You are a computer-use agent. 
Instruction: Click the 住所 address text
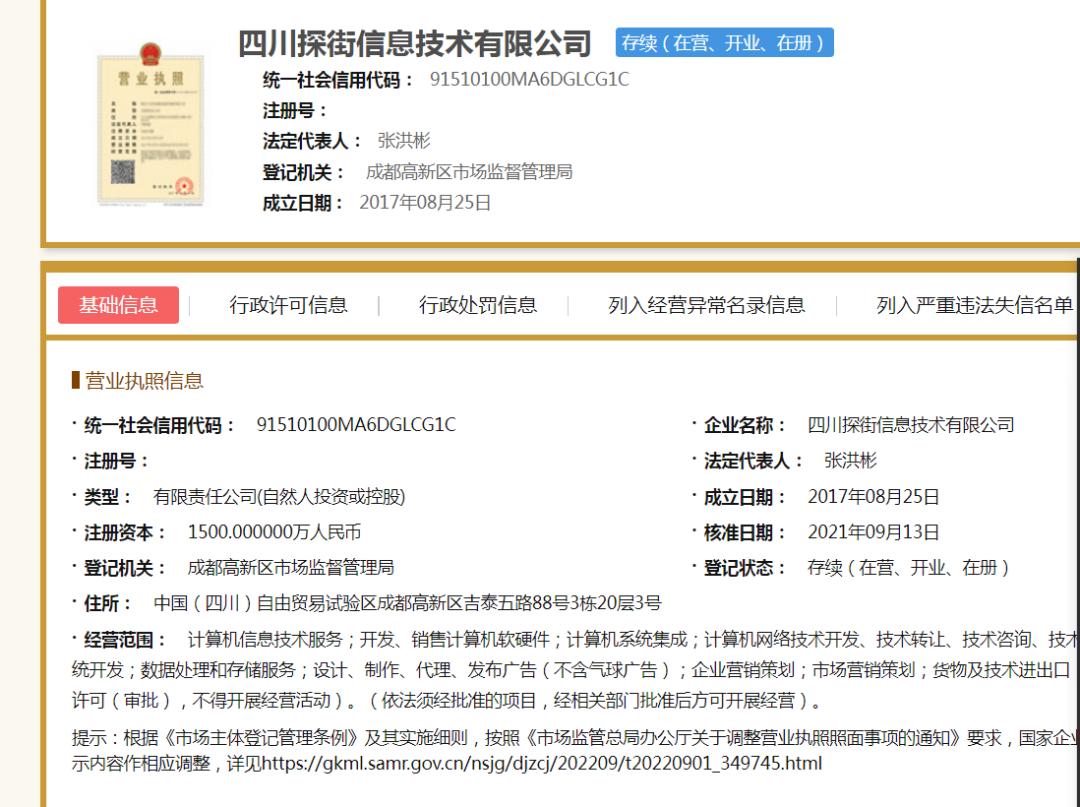tap(407, 603)
